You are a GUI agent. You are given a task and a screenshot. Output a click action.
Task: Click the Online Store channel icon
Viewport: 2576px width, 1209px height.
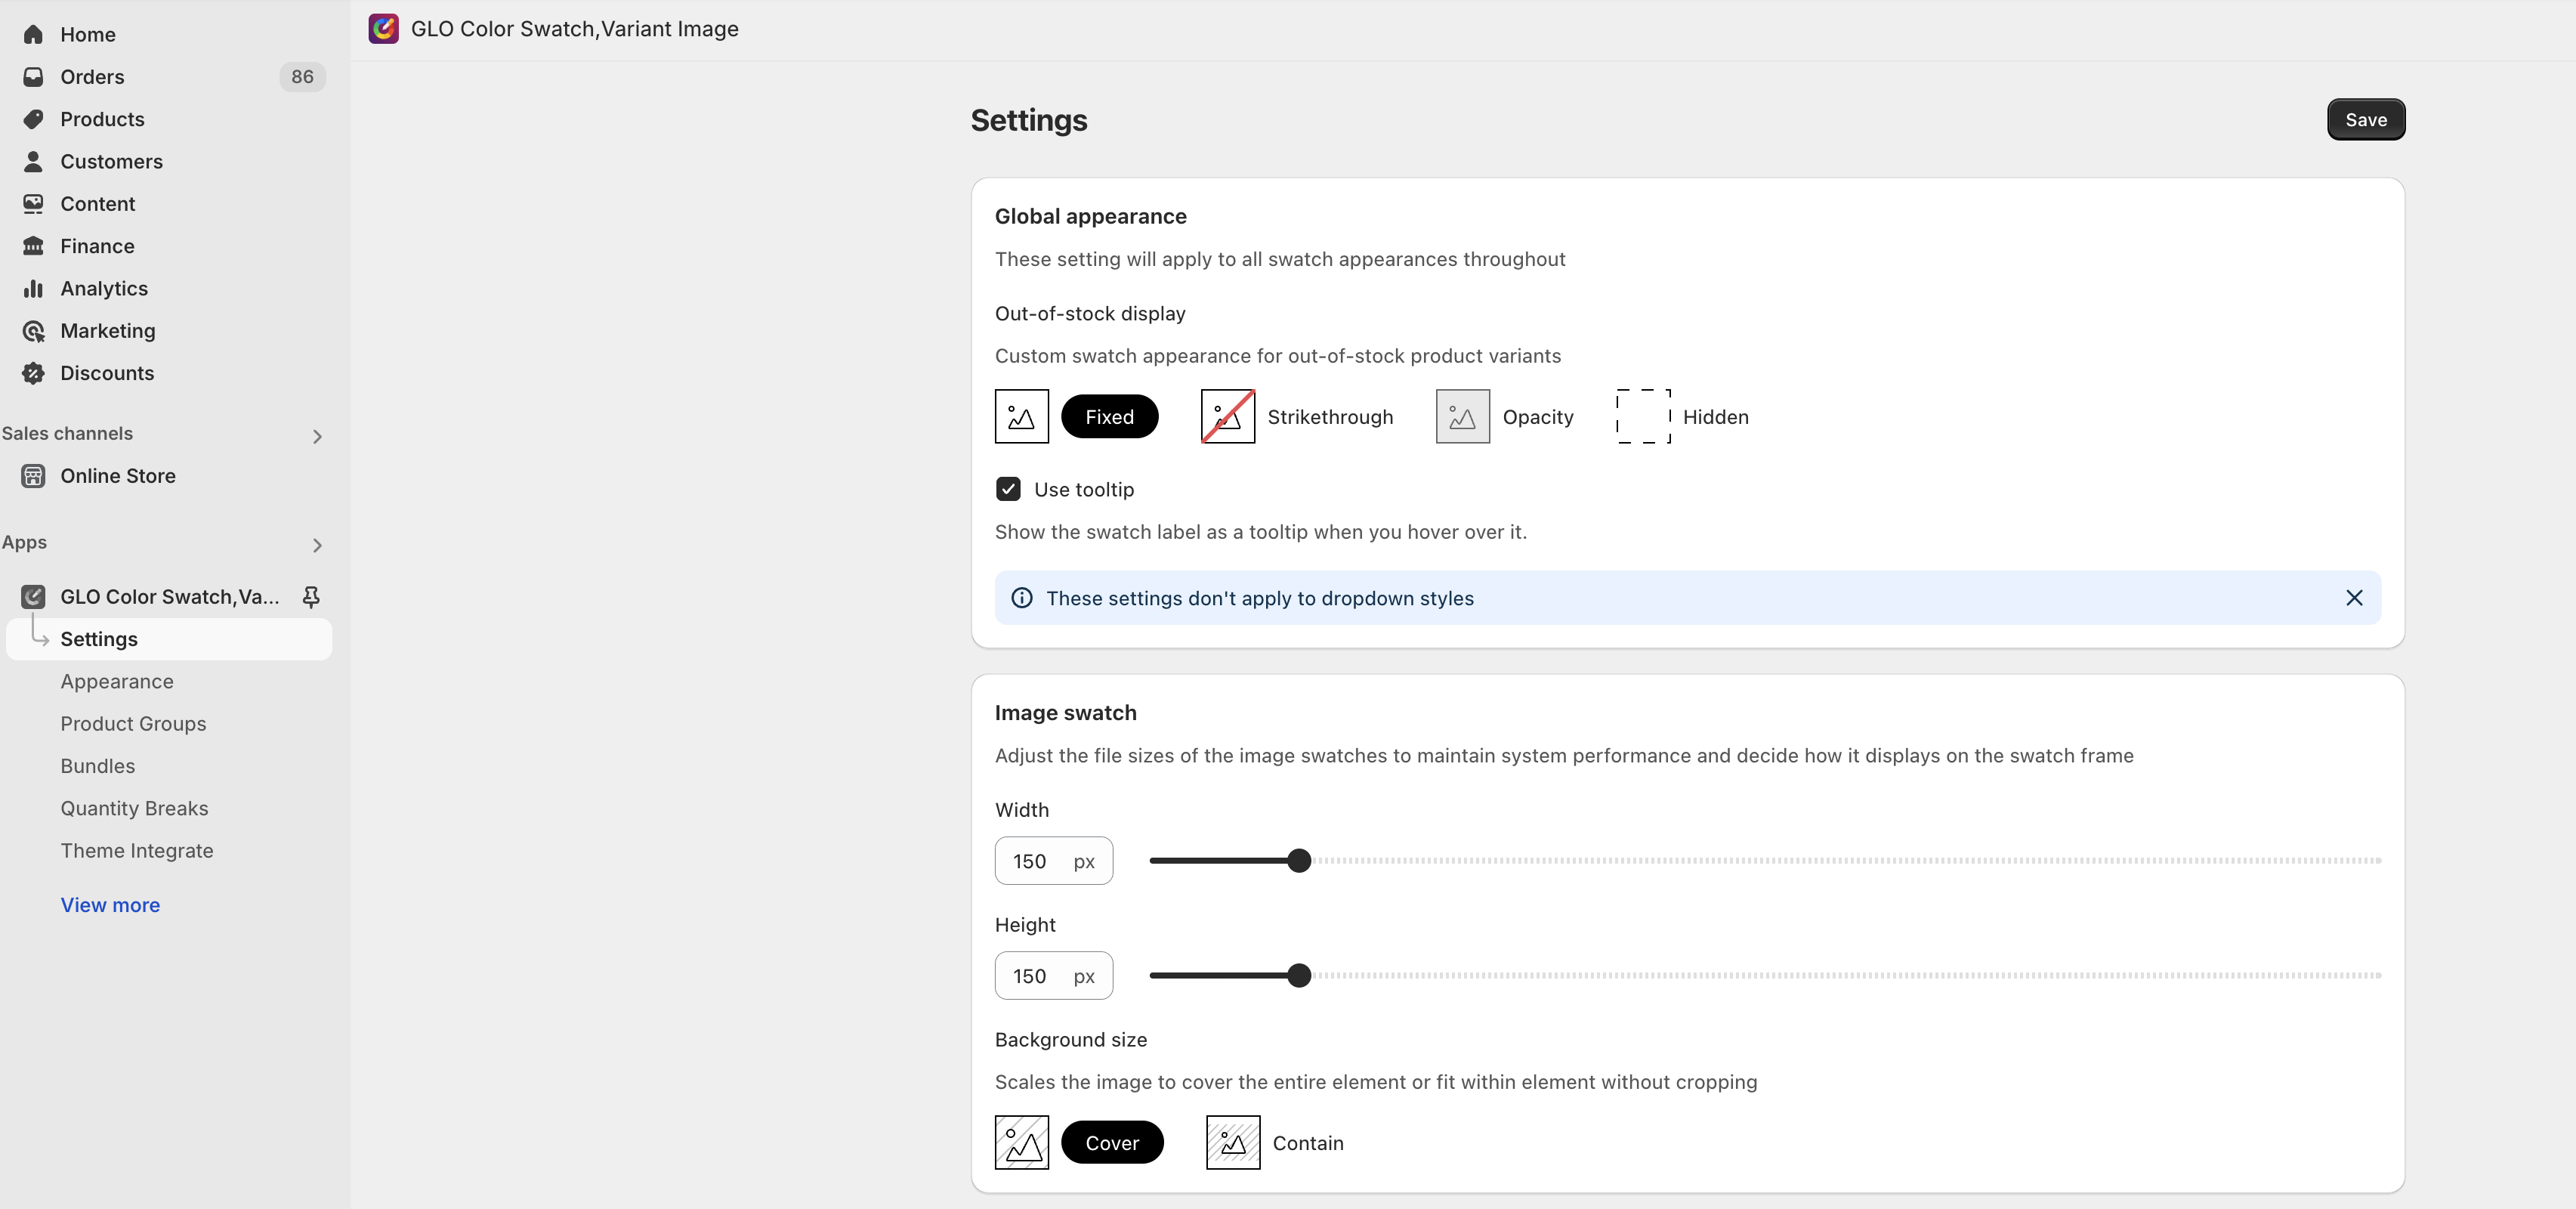pos(33,476)
